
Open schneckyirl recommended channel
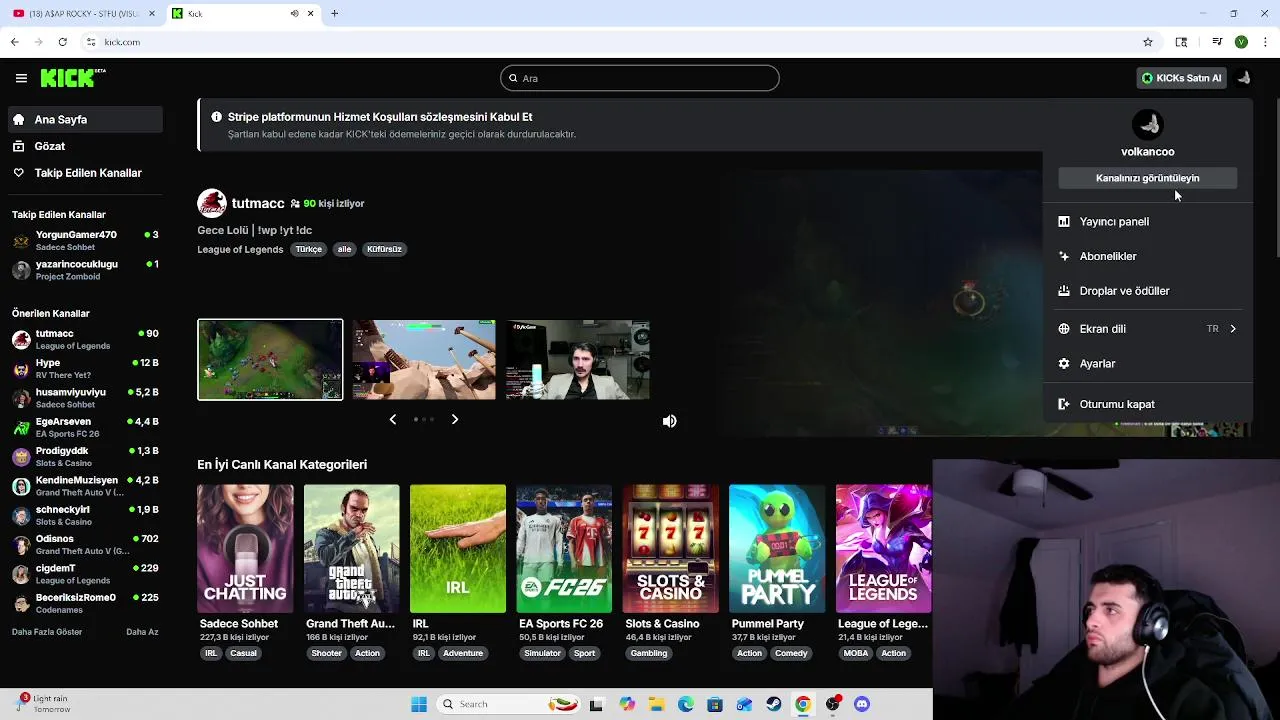point(84,515)
